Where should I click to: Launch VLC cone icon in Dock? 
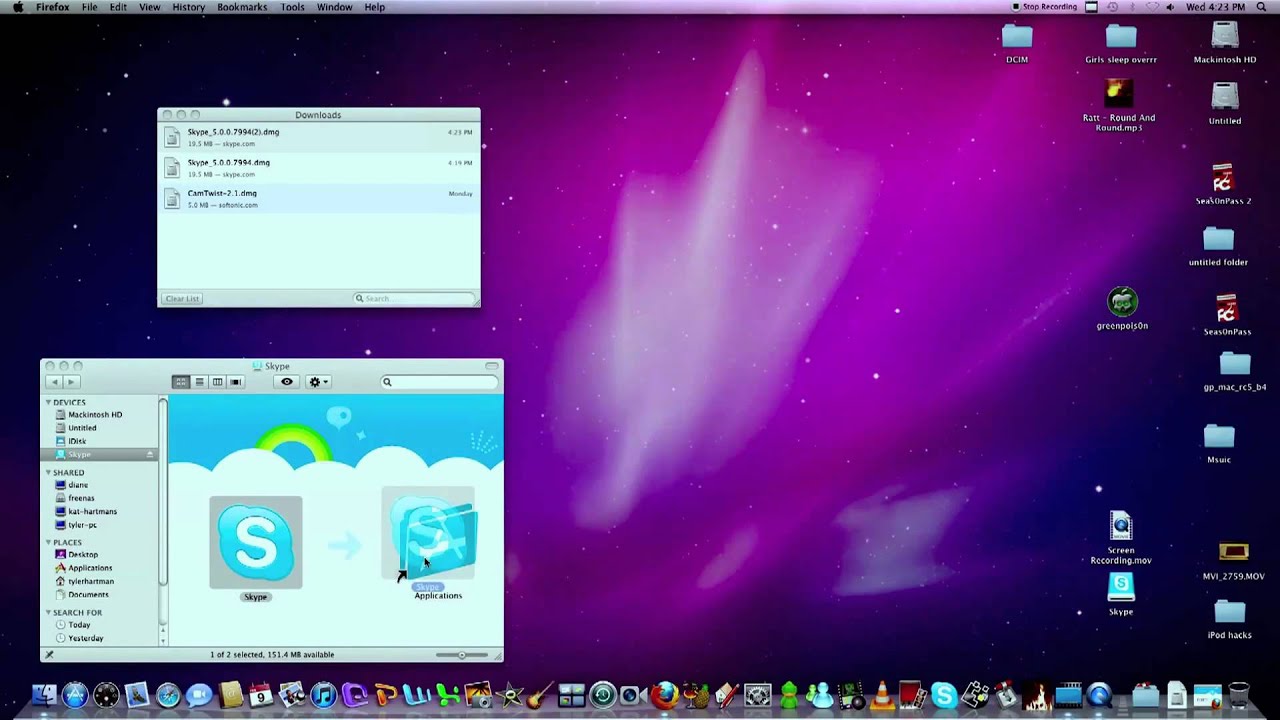(x=882, y=695)
